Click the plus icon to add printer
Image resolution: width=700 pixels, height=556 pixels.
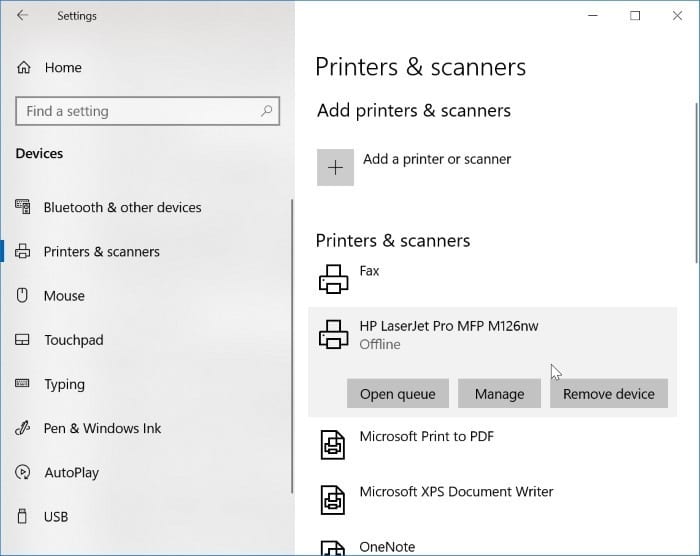click(x=335, y=167)
